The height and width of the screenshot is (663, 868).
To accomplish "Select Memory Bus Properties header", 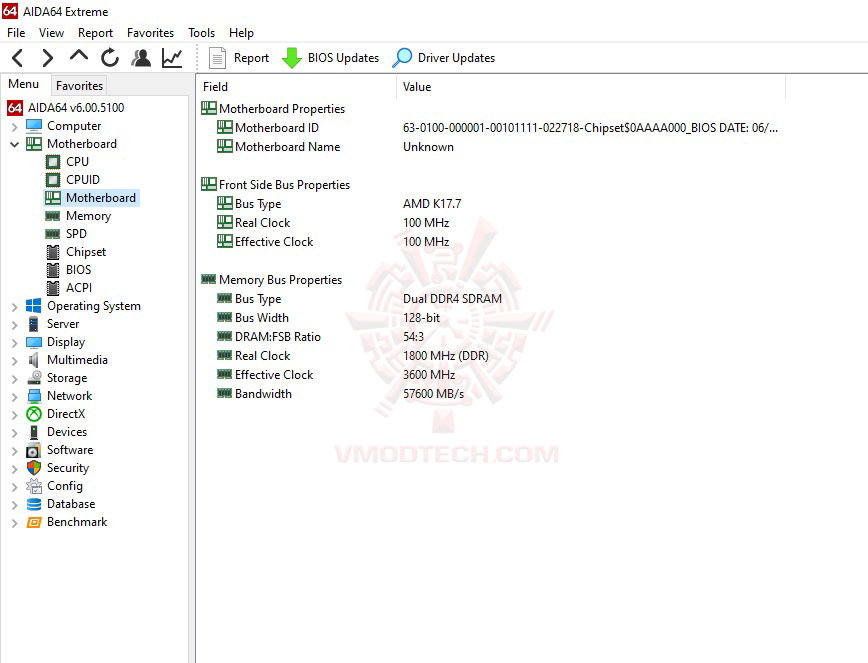I will click(x=271, y=280).
